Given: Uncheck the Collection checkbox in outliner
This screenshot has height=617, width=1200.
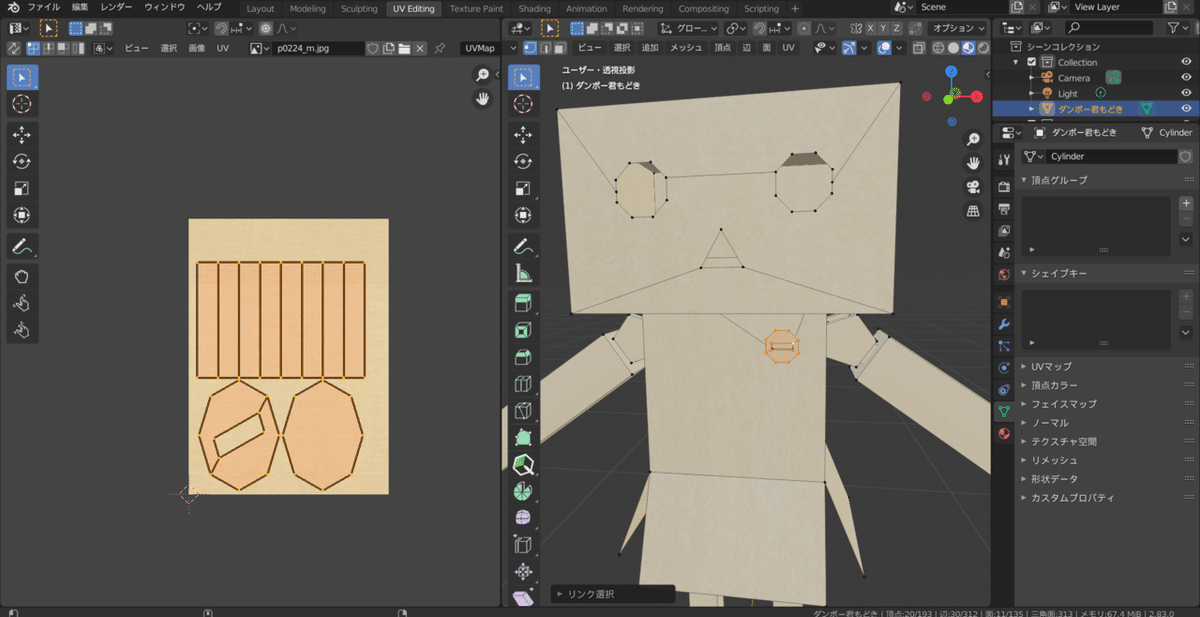Looking at the screenshot, I should coord(1032,62).
